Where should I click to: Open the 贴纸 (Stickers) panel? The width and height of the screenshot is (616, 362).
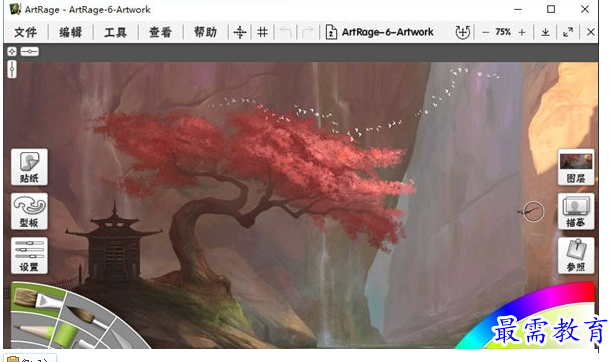pyautogui.click(x=29, y=167)
